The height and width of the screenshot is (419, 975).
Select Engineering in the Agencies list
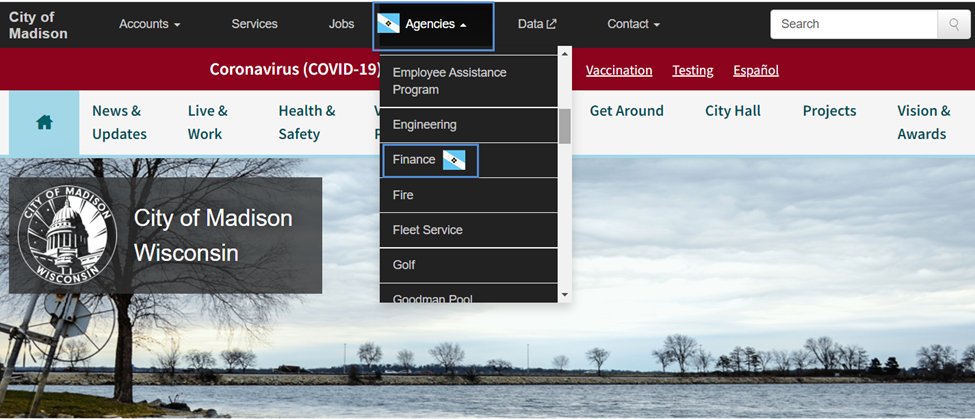(x=468, y=125)
